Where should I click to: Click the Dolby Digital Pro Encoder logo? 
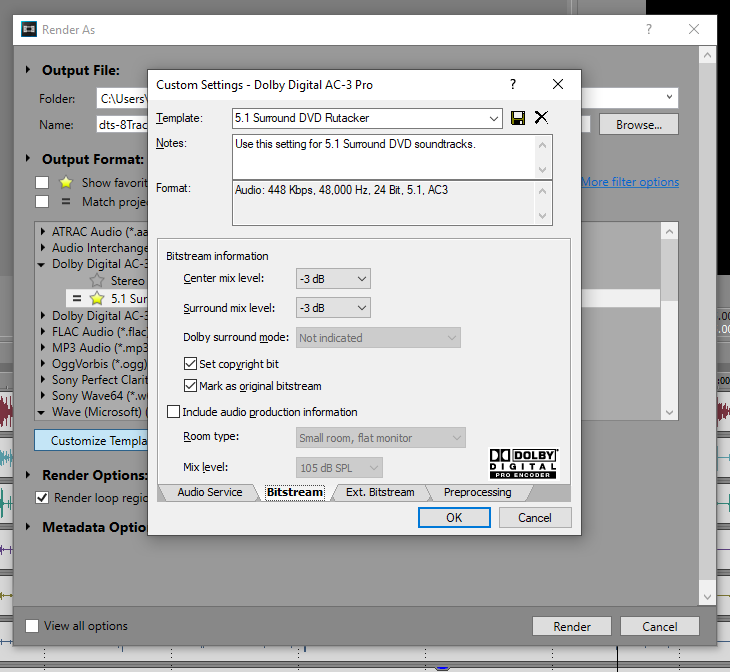coord(523,463)
